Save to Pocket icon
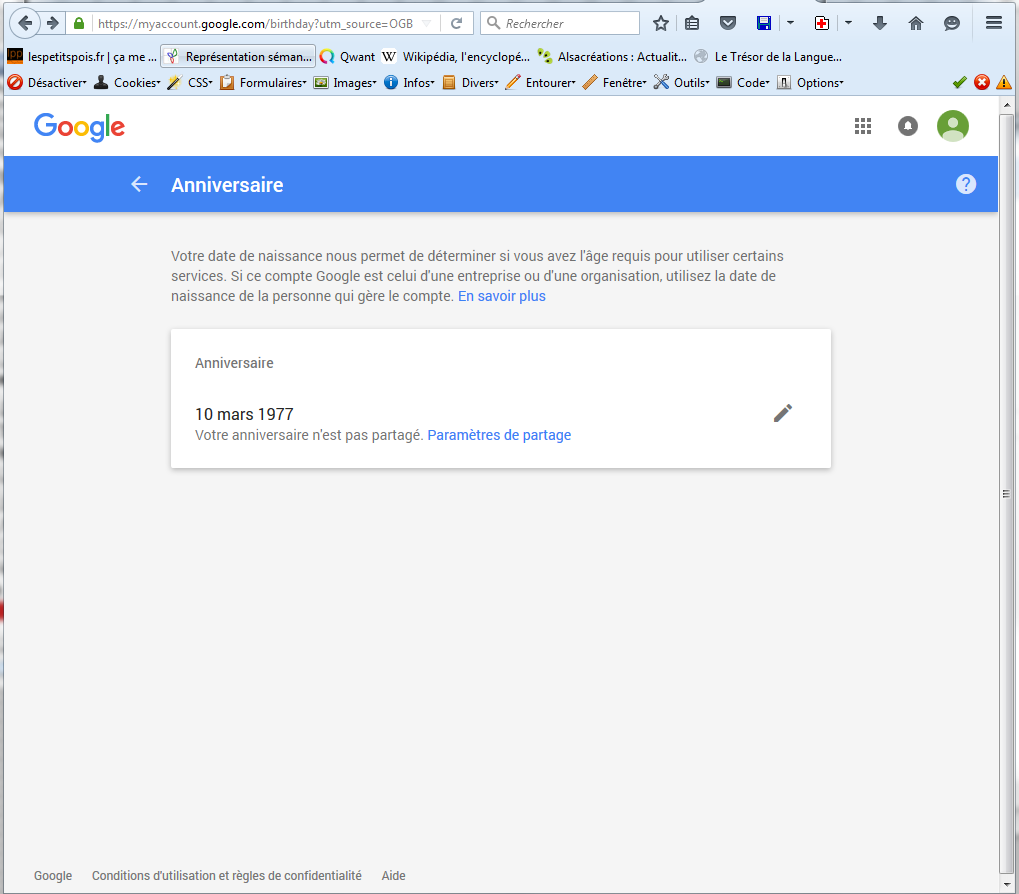 point(728,23)
